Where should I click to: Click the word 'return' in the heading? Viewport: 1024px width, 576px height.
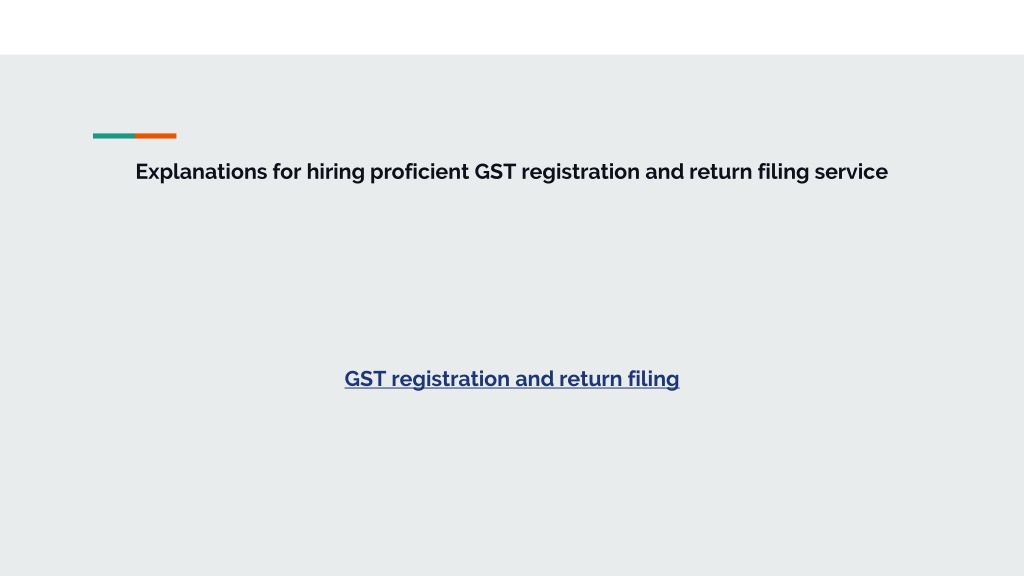coord(720,172)
